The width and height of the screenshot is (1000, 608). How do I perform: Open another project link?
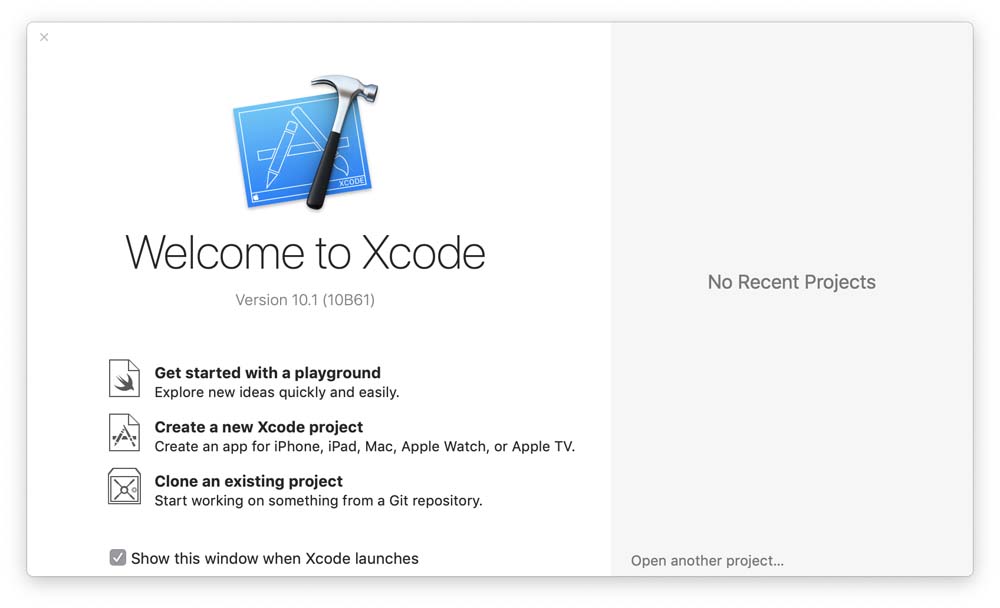tap(707, 561)
